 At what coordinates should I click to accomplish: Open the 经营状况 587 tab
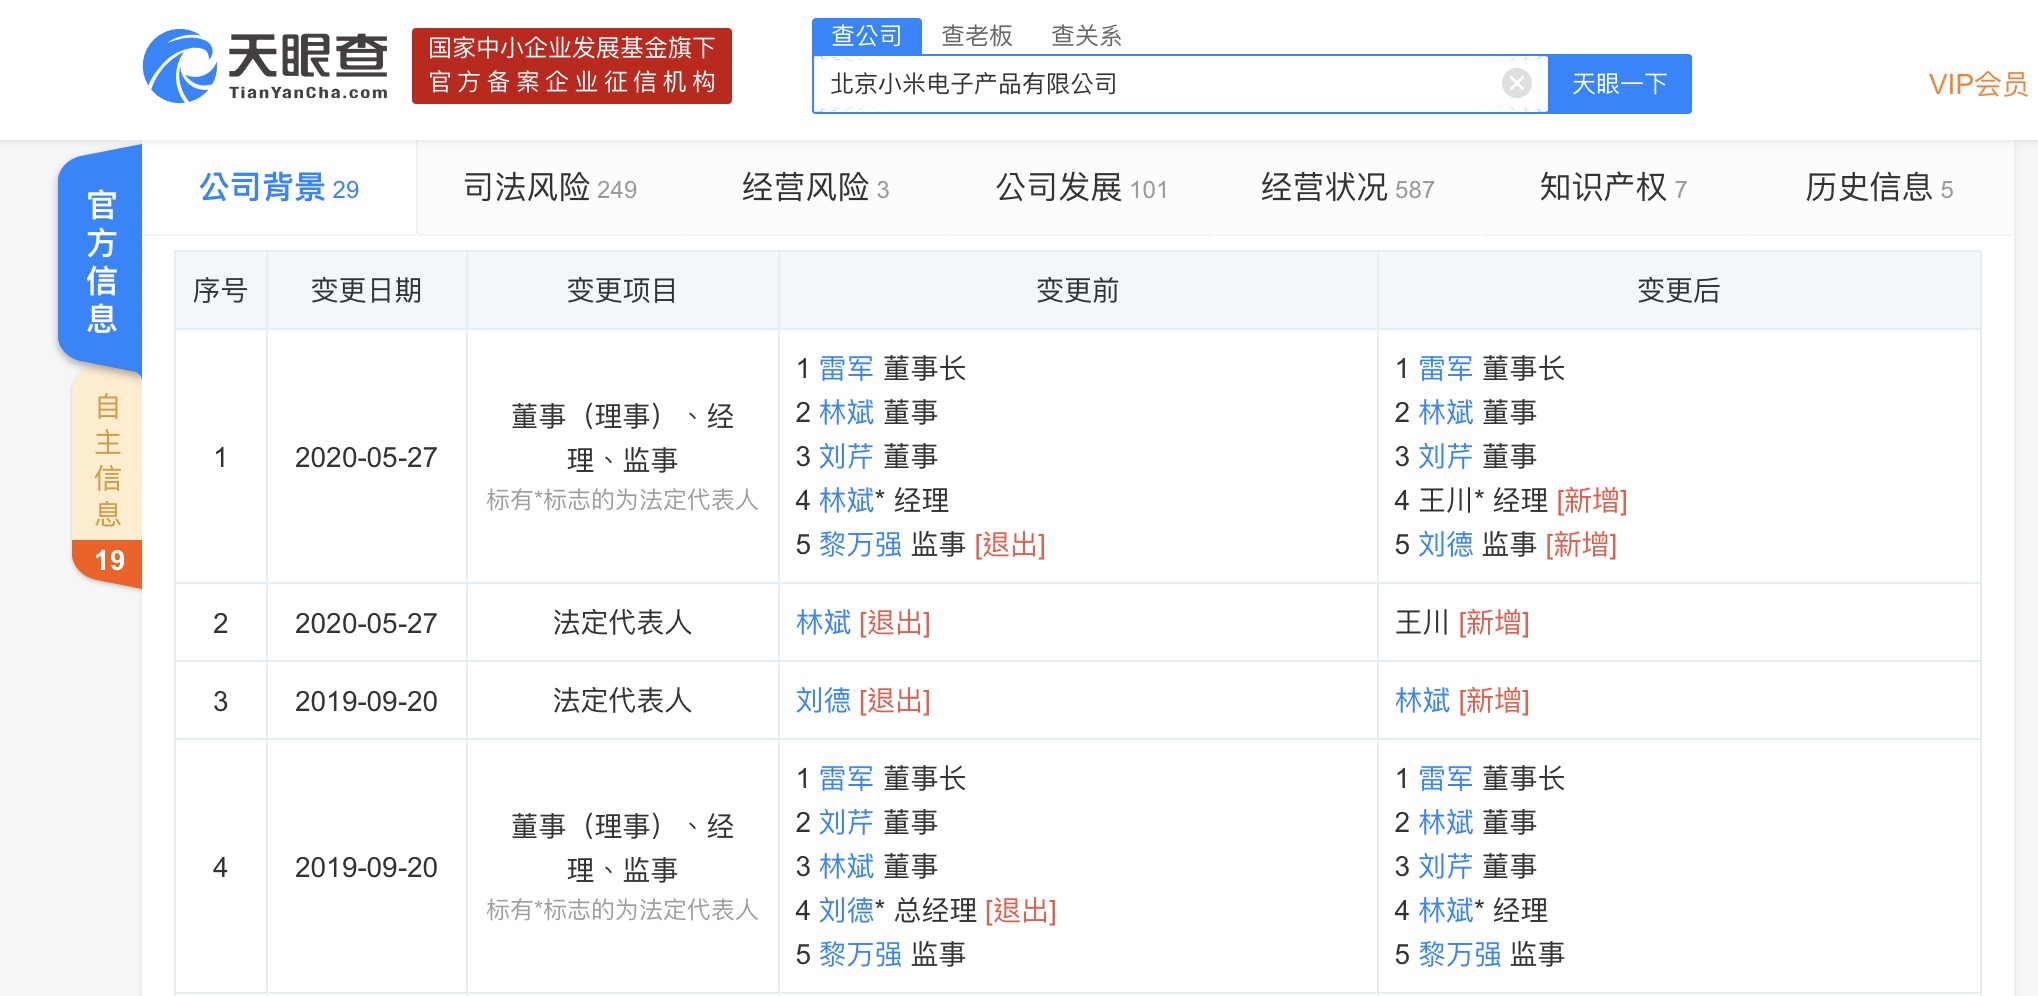[x=1347, y=188]
